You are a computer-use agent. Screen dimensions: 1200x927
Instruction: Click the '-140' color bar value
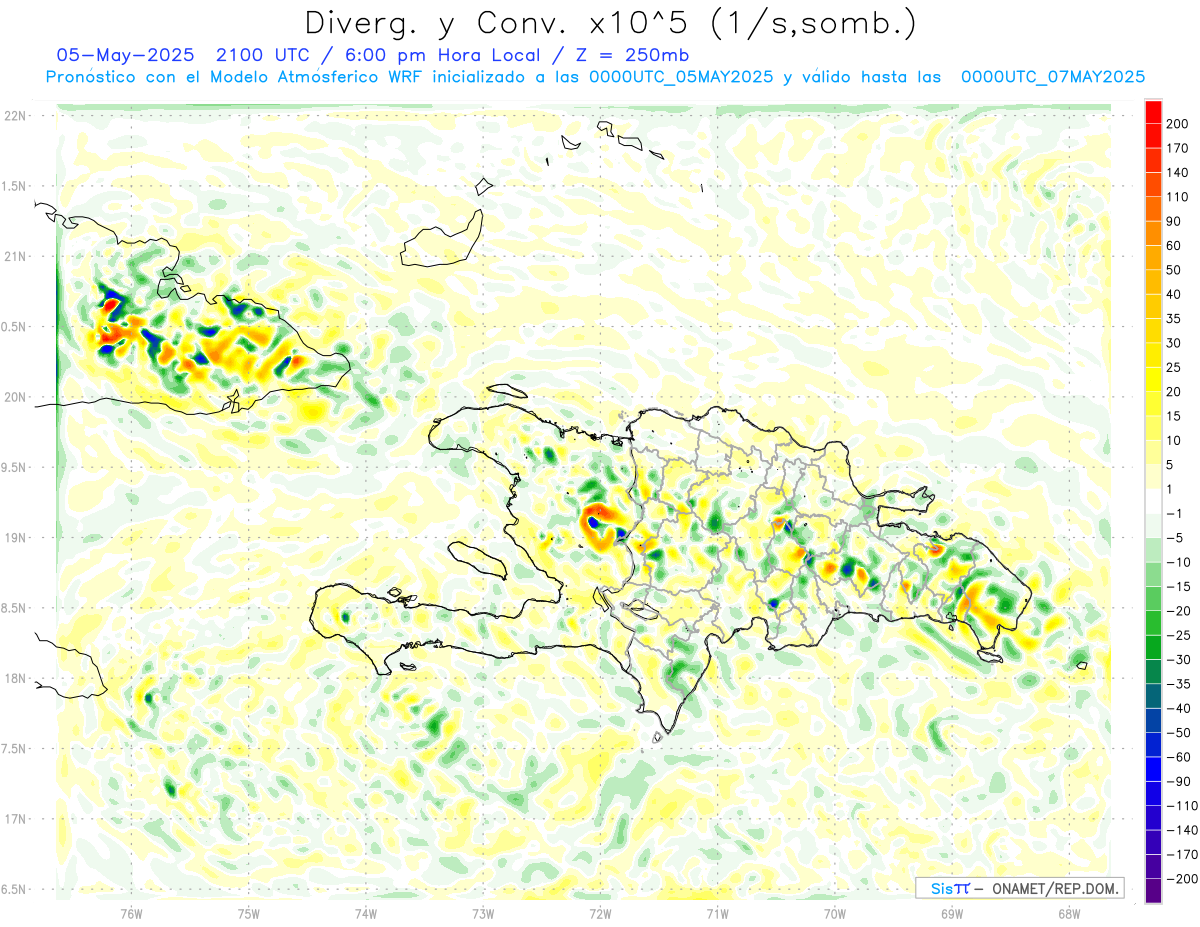tap(1181, 831)
